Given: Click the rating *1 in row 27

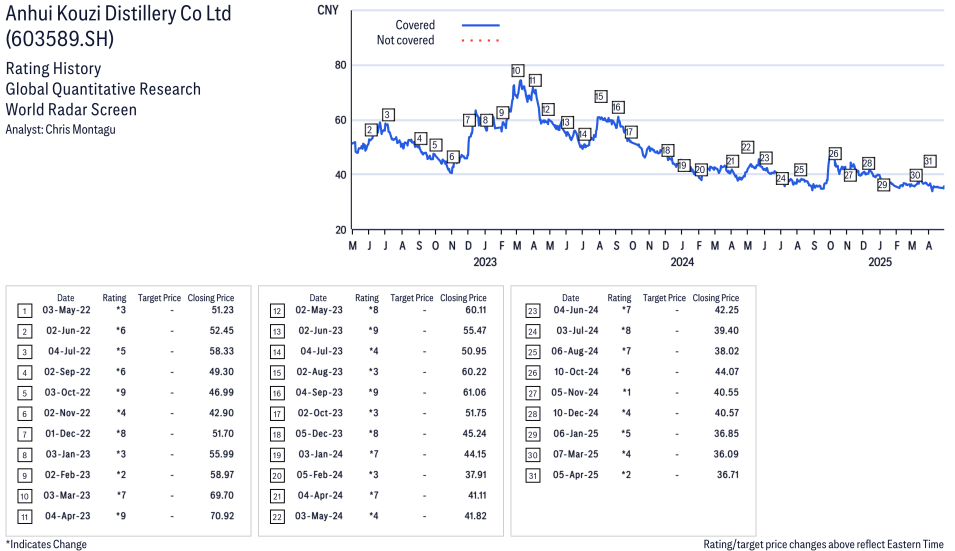Looking at the screenshot, I should point(626,392).
